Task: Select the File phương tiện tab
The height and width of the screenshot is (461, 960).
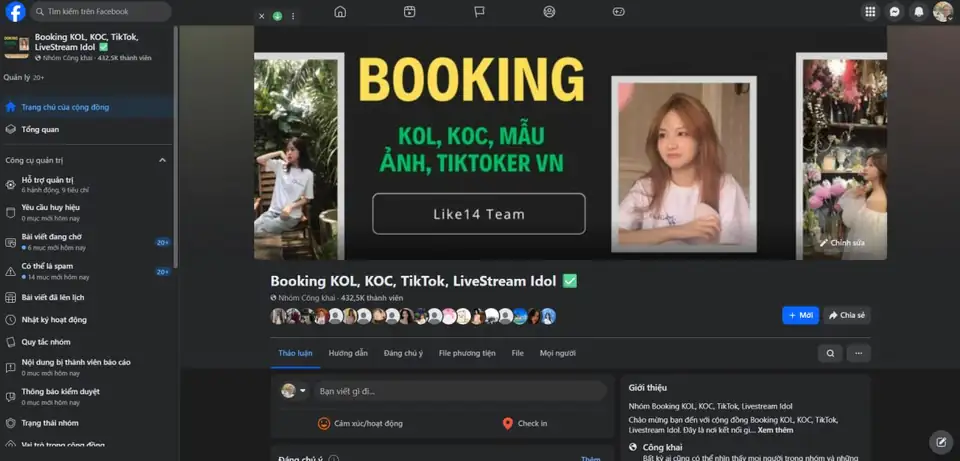Action: (467, 353)
